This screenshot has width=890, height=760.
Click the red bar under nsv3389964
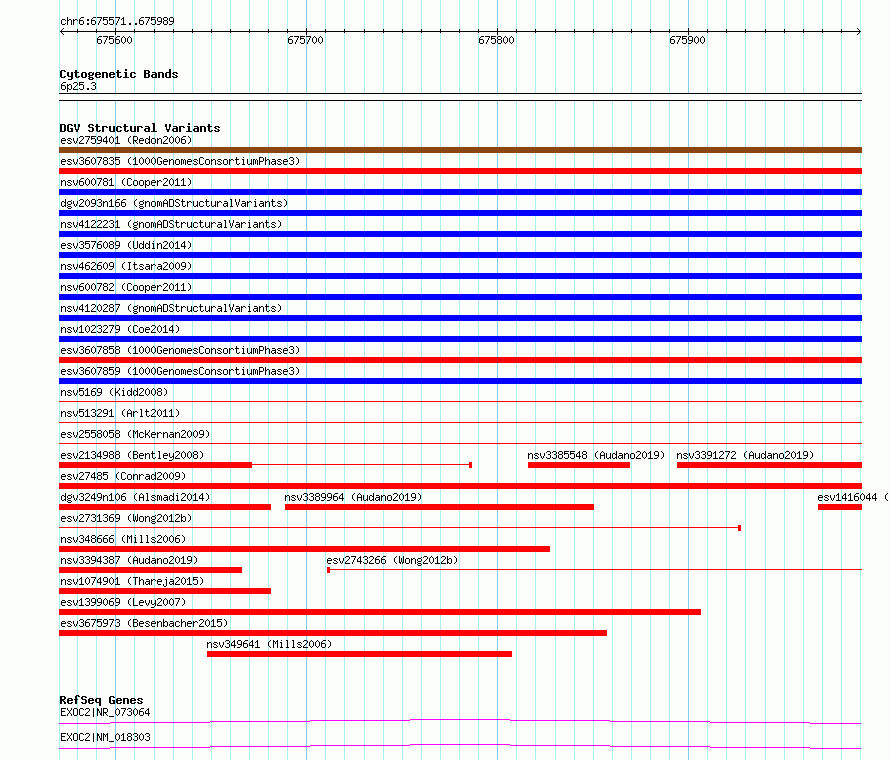coord(439,507)
